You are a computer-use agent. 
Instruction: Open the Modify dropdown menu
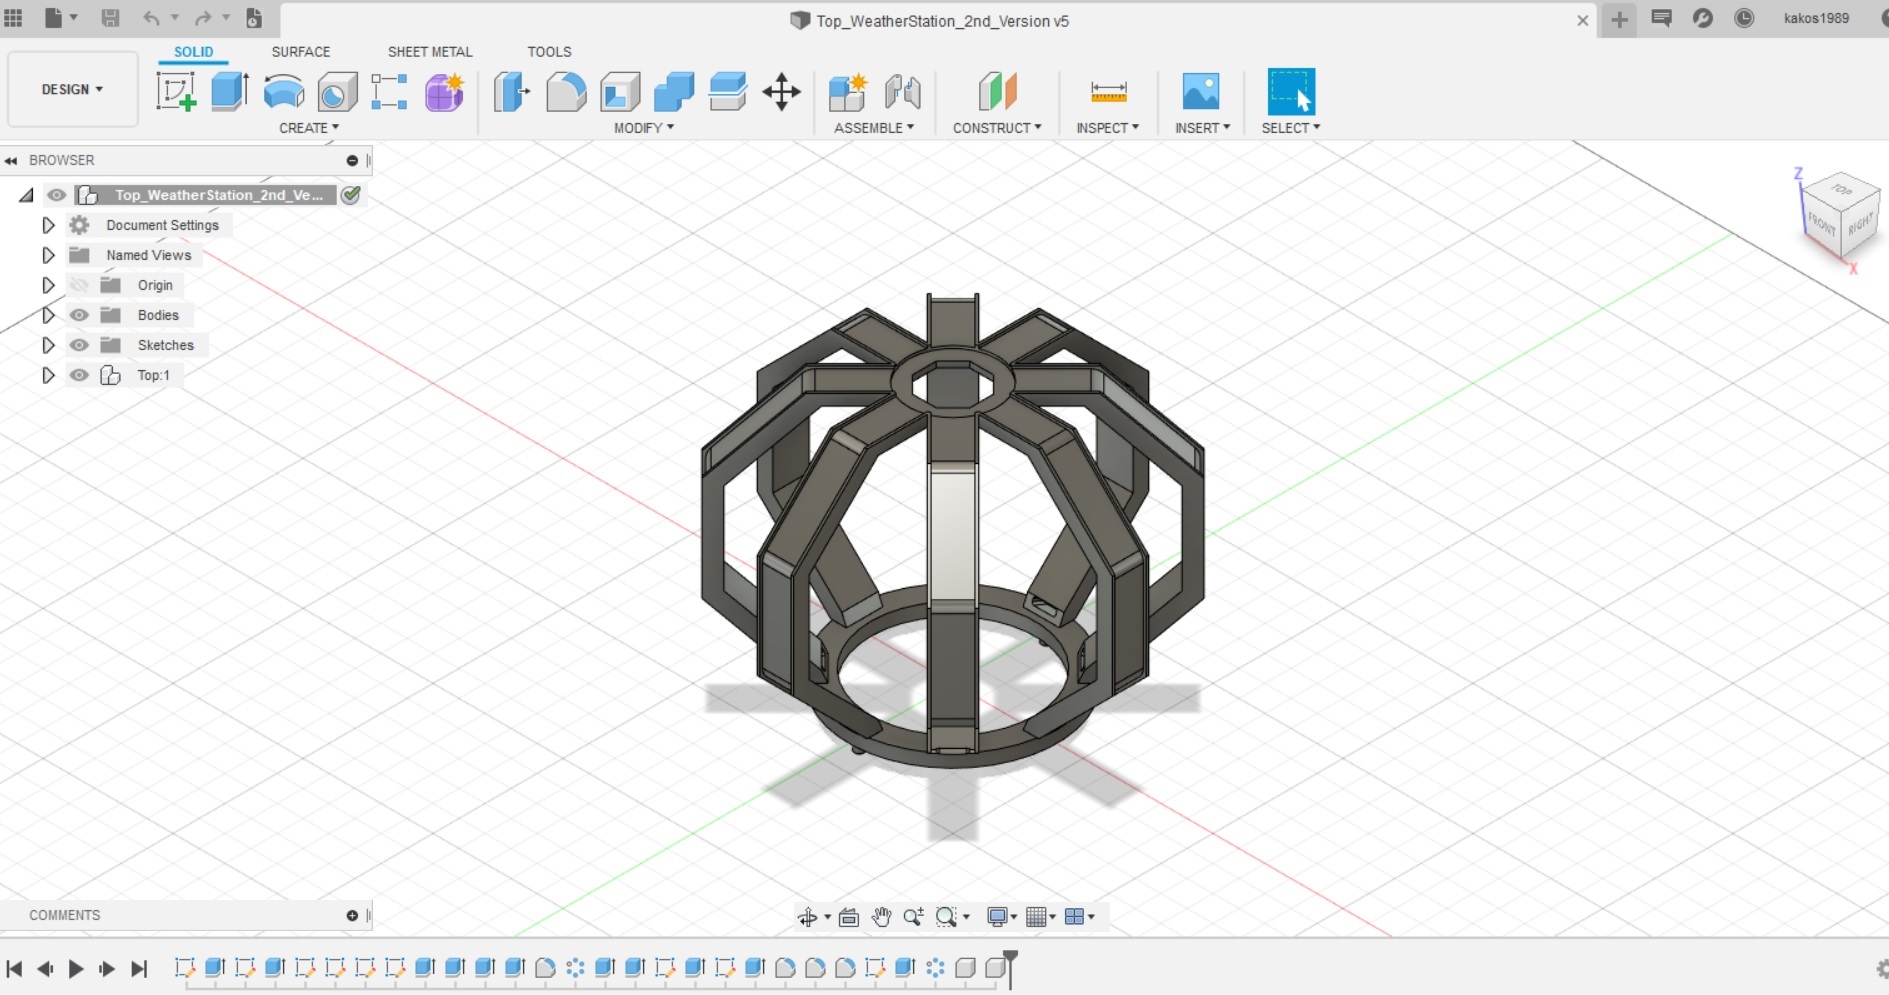[x=641, y=127]
